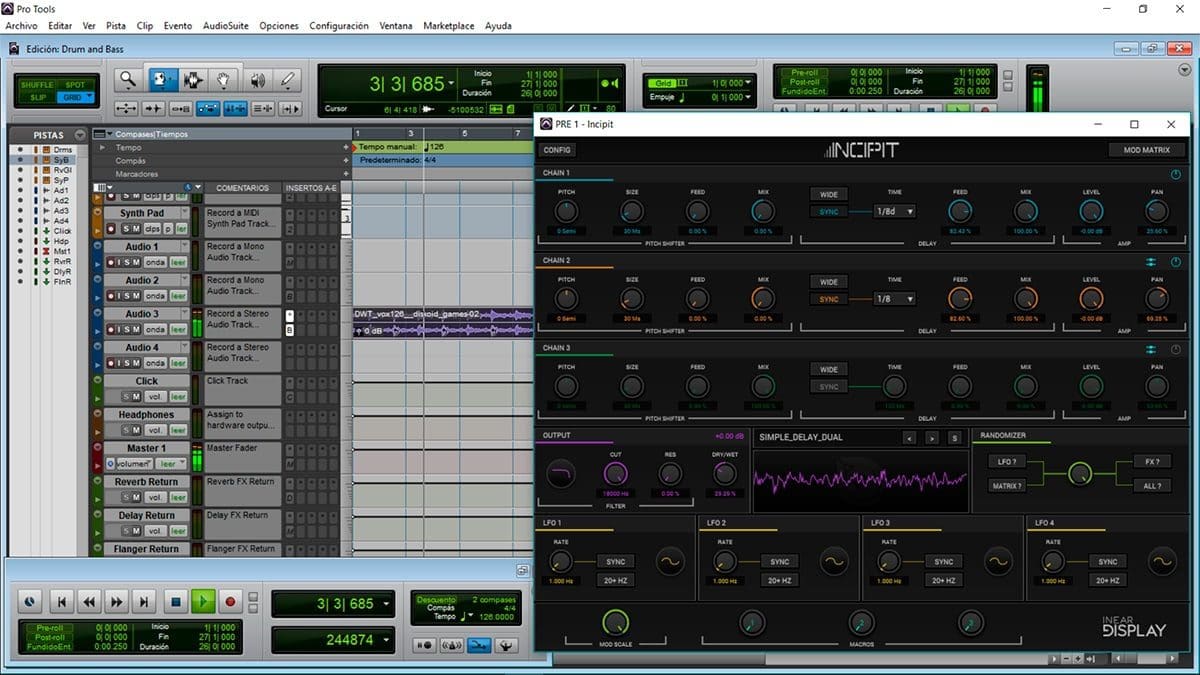Click the MATRIX ? randomizer button
Image resolution: width=1200 pixels, height=675 pixels.
coord(1007,486)
